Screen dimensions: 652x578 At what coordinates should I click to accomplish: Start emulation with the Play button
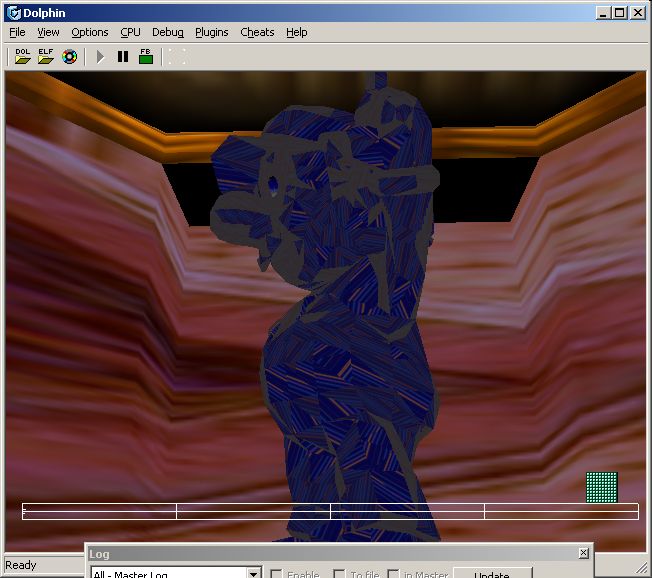(x=100, y=57)
